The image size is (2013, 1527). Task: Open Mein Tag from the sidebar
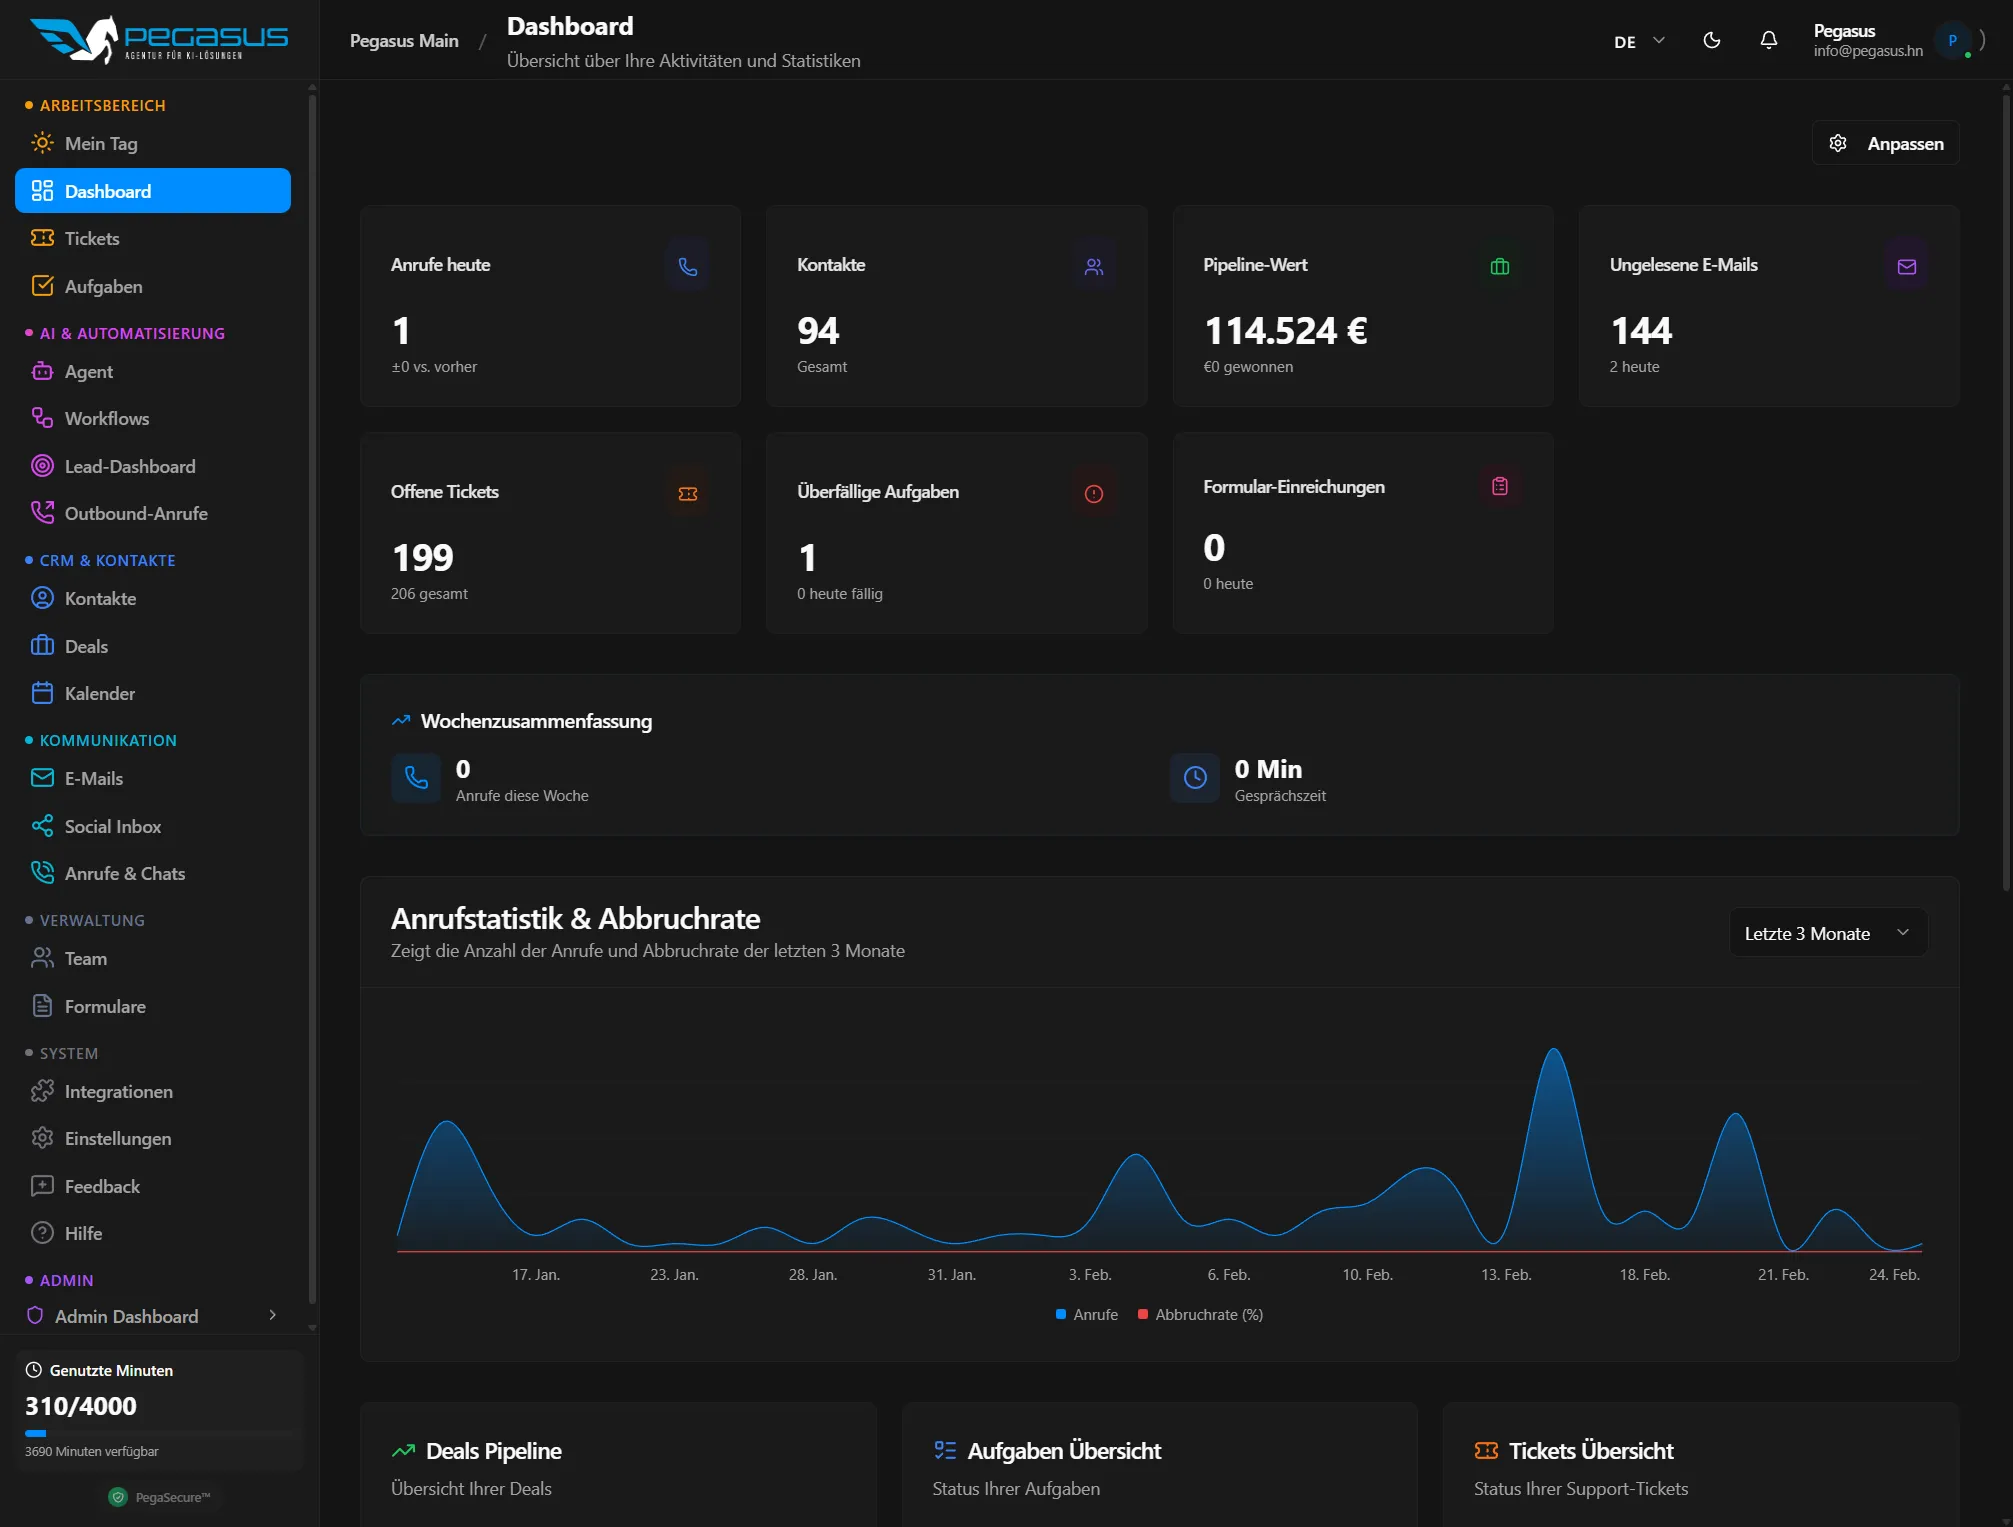pyautogui.click(x=100, y=143)
